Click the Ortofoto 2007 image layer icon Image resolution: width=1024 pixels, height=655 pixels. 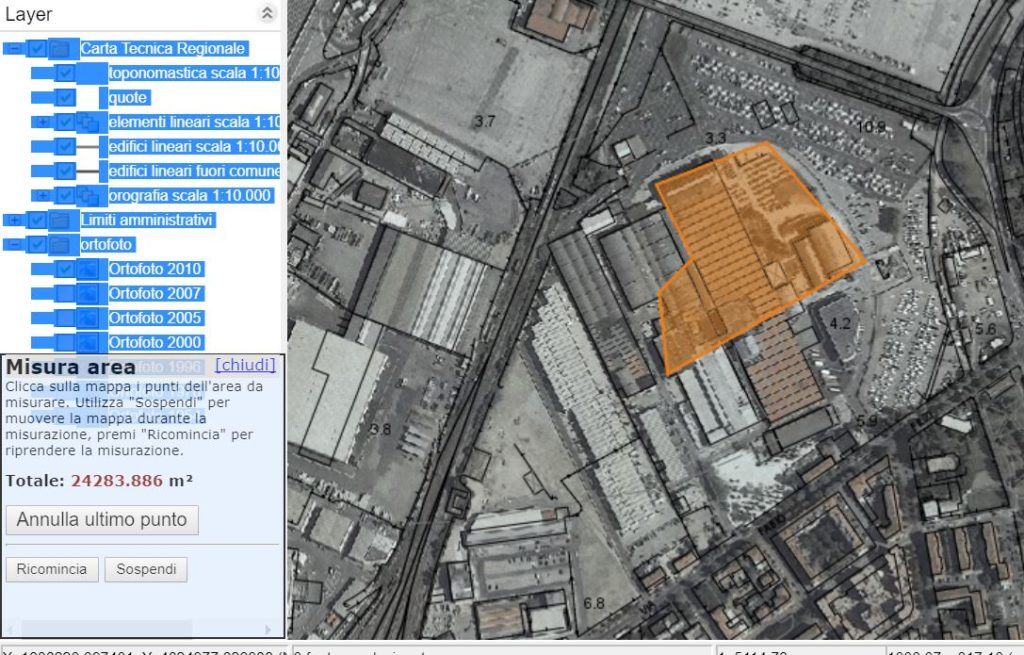pos(88,293)
